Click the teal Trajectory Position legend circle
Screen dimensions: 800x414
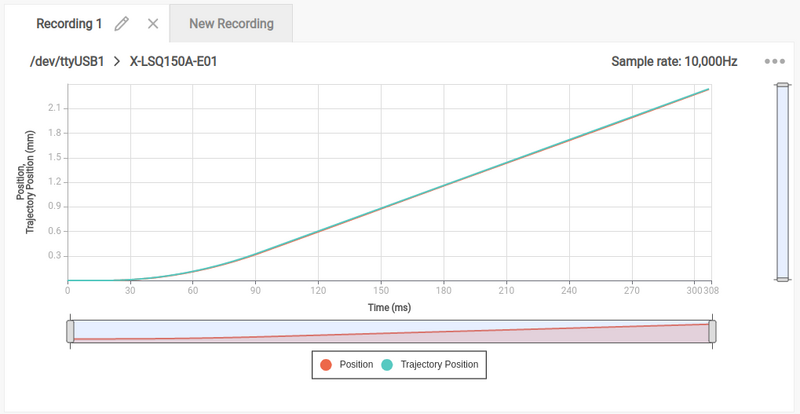tap(387, 365)
